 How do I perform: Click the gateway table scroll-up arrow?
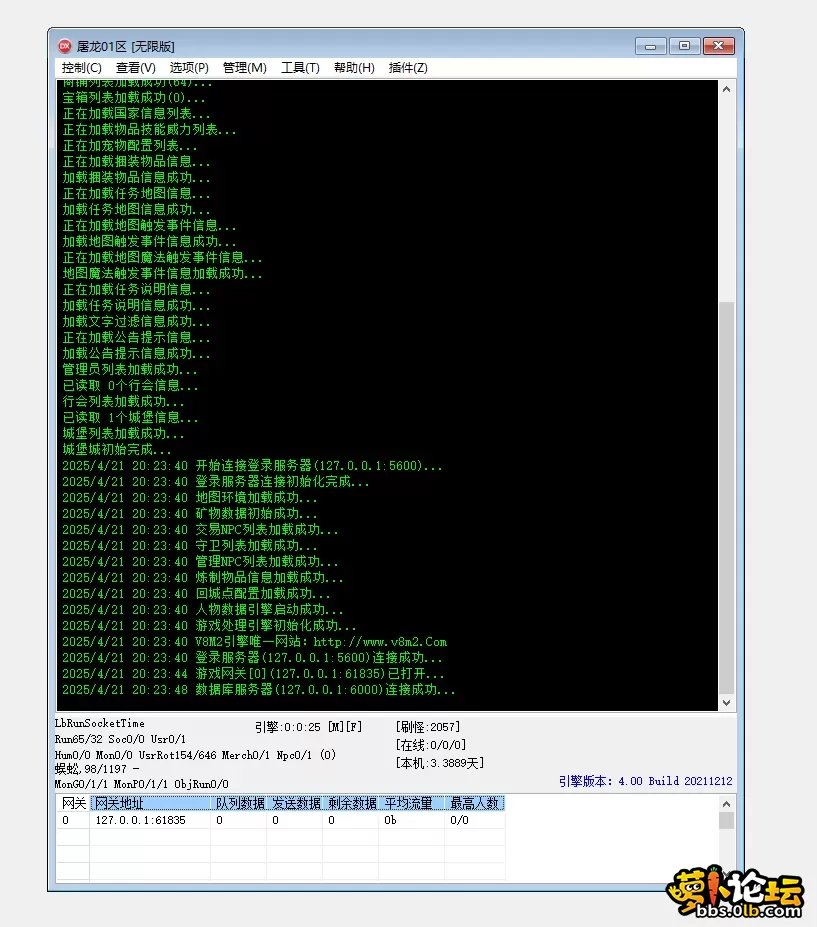pyautogui.click(x=727, y=804)
